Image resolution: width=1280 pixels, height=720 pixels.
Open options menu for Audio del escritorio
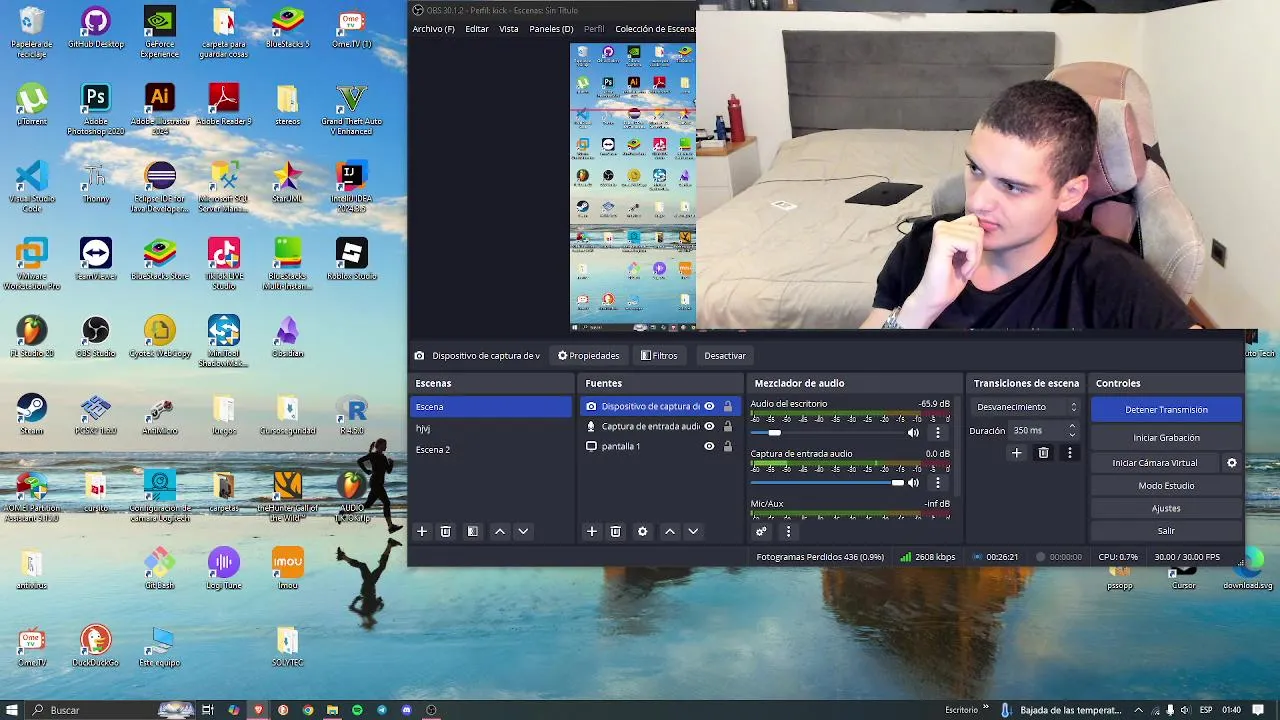click(938, 433)
